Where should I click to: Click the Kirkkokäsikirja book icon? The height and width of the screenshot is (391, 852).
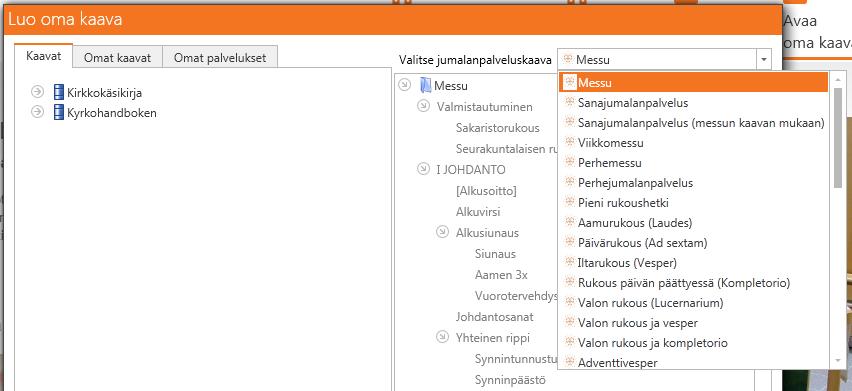pyautogui.click(x=59, y=92)
